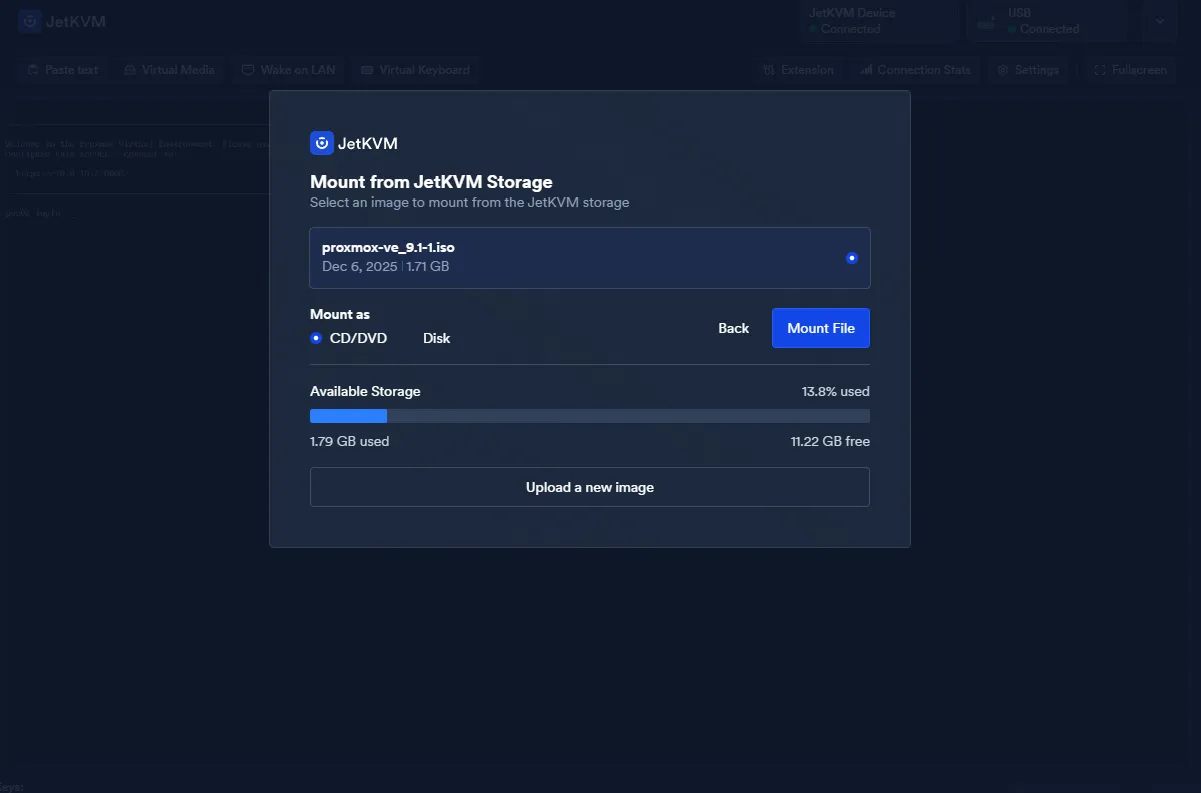Expand the top-right chevron dropdown
This screenshot has height=793, width=1201.
tap(1160, 21)
